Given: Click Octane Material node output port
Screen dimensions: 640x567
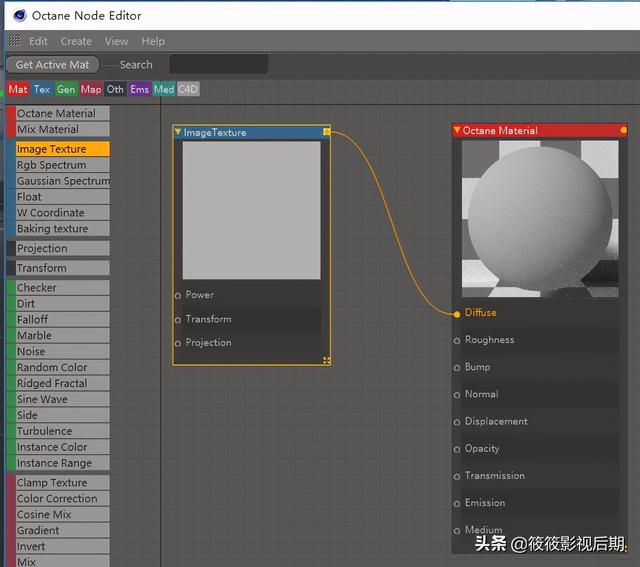Looking at the screenshot, I should point(623,130).
